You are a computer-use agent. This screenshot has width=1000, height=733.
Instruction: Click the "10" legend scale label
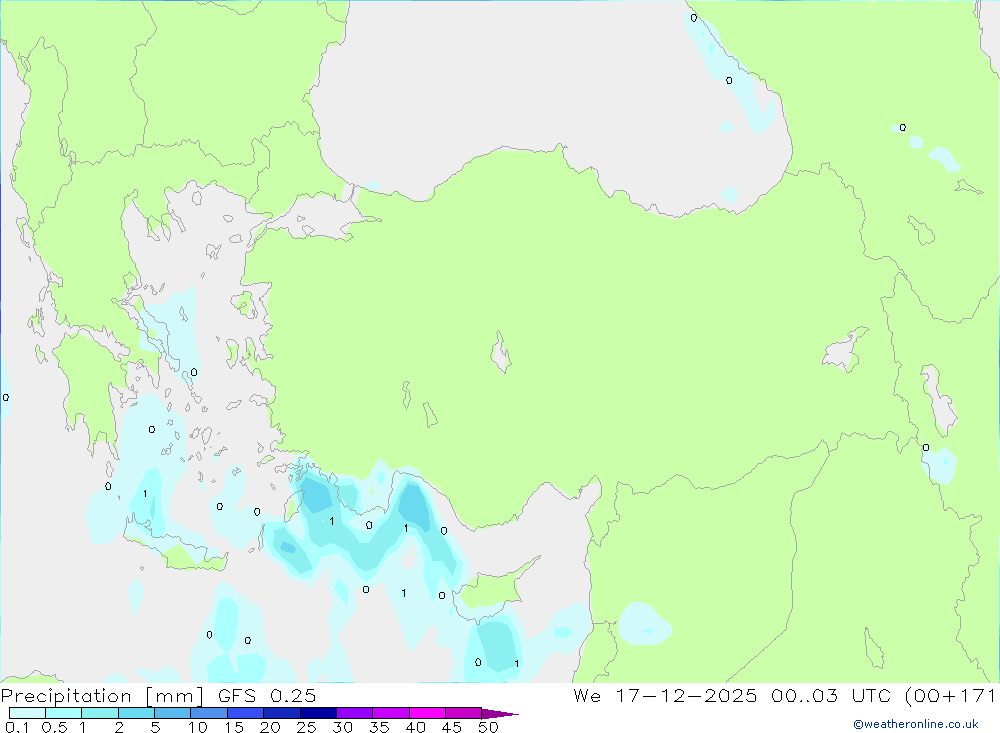198,727
